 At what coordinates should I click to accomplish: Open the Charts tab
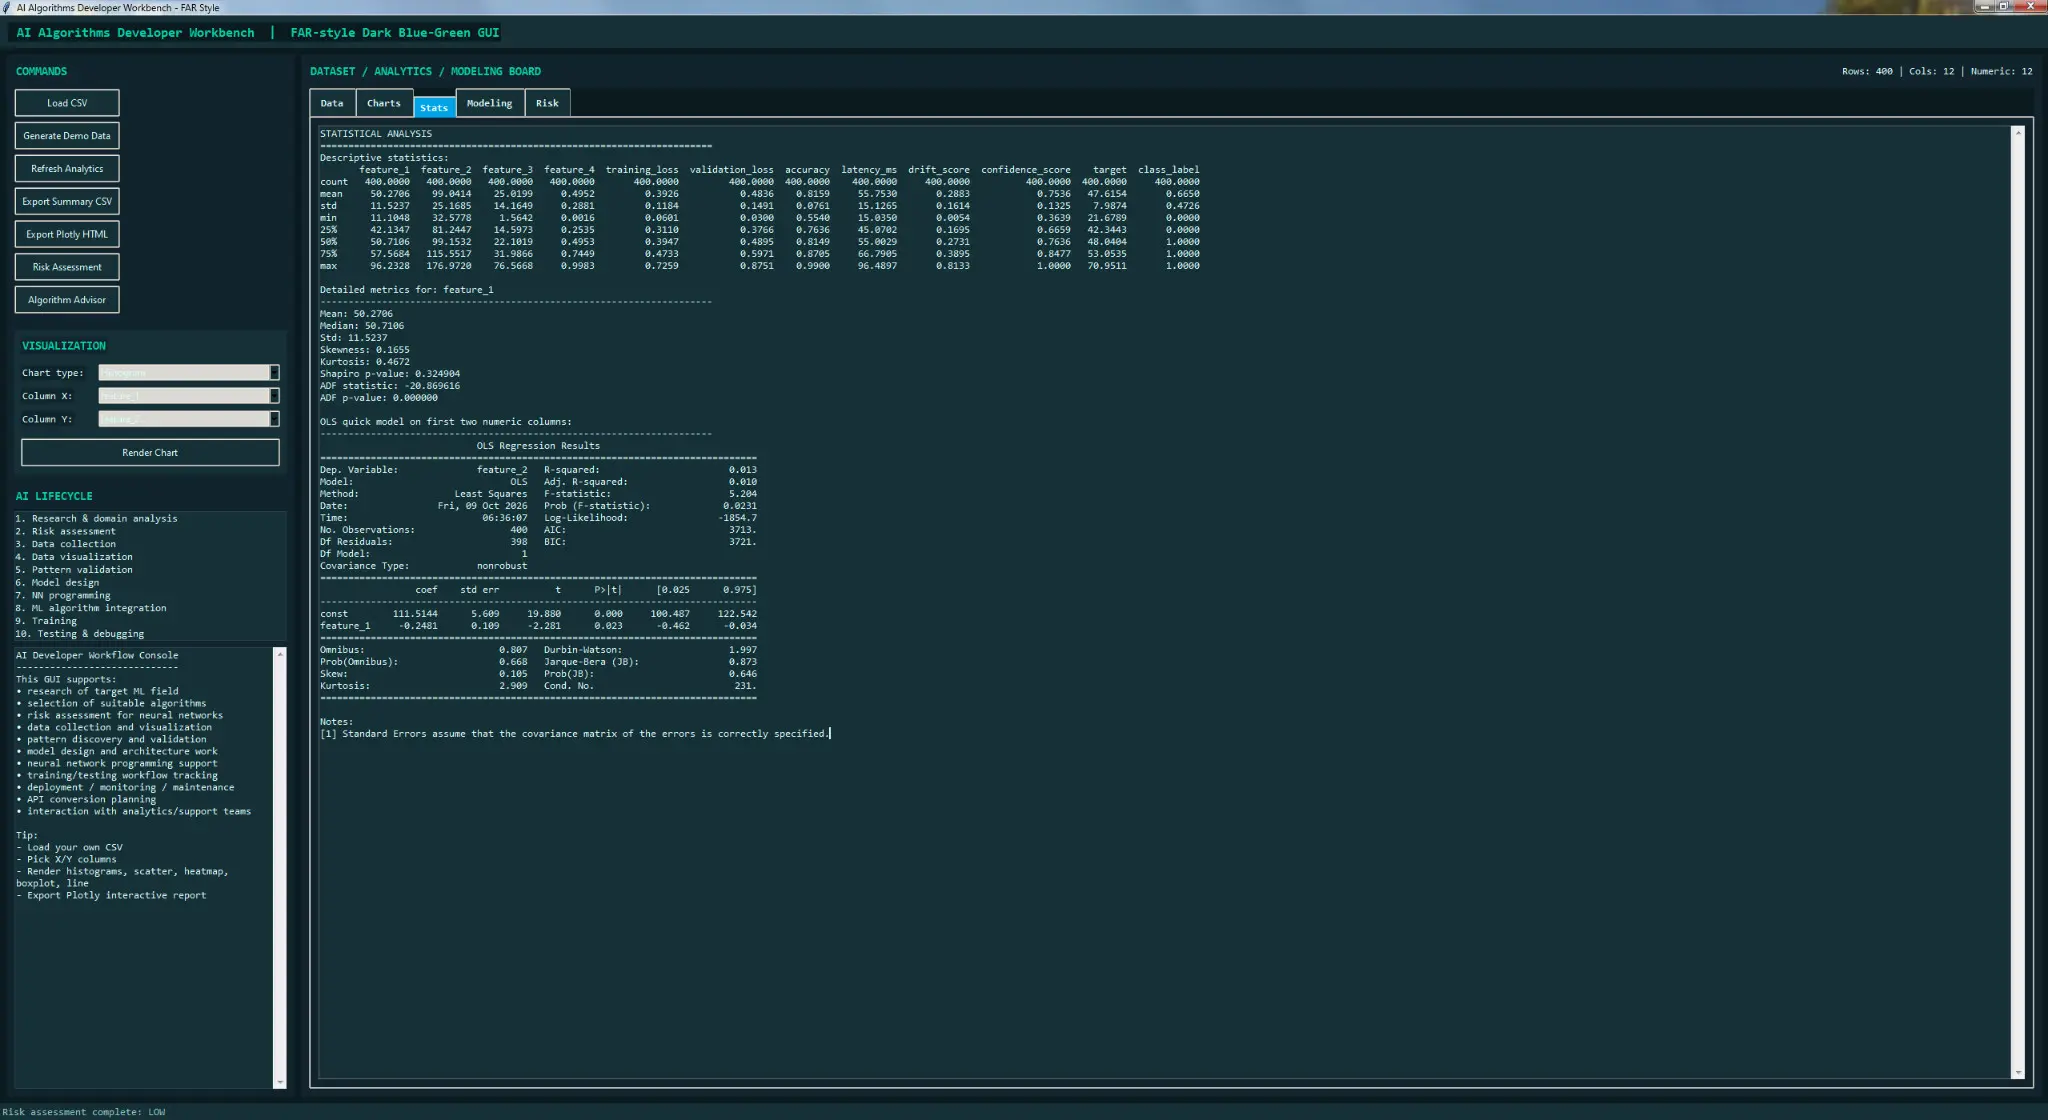[383, 103]
